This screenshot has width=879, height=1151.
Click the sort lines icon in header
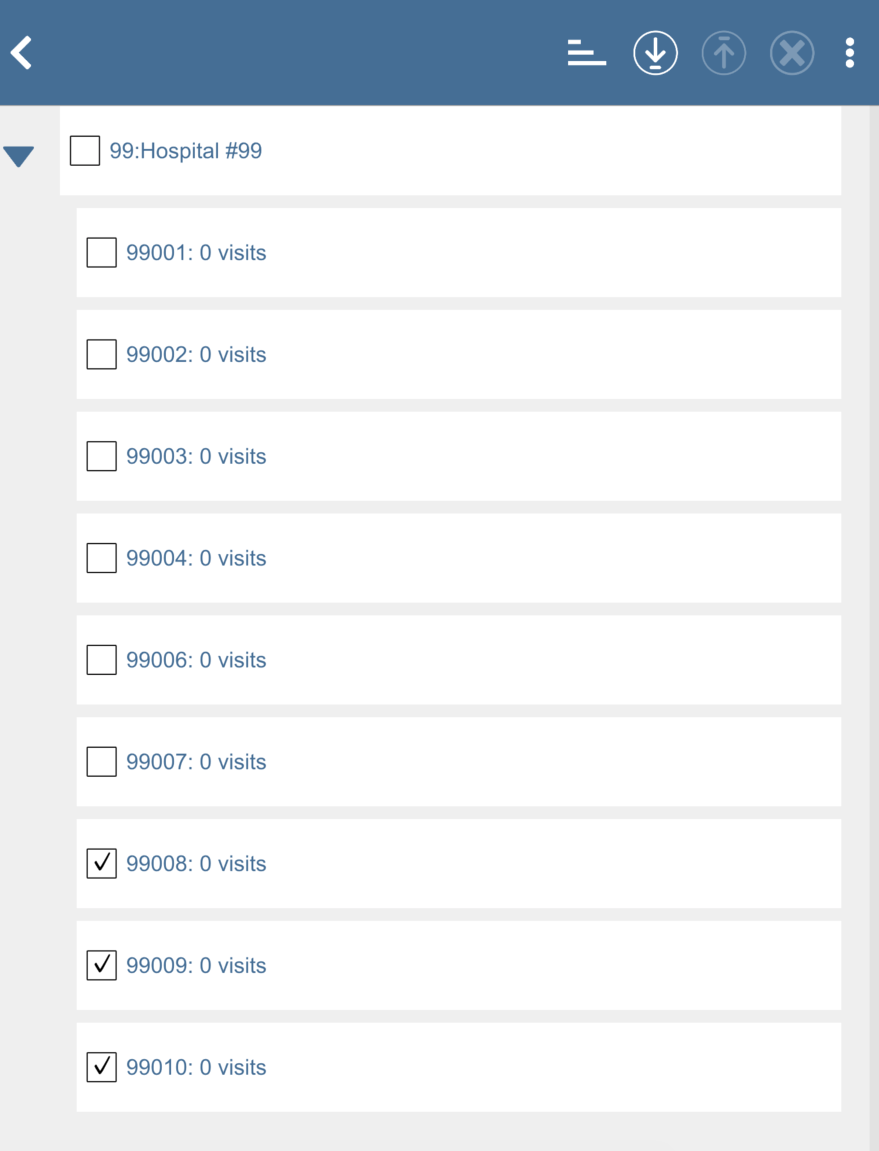(x=587, y=53)
